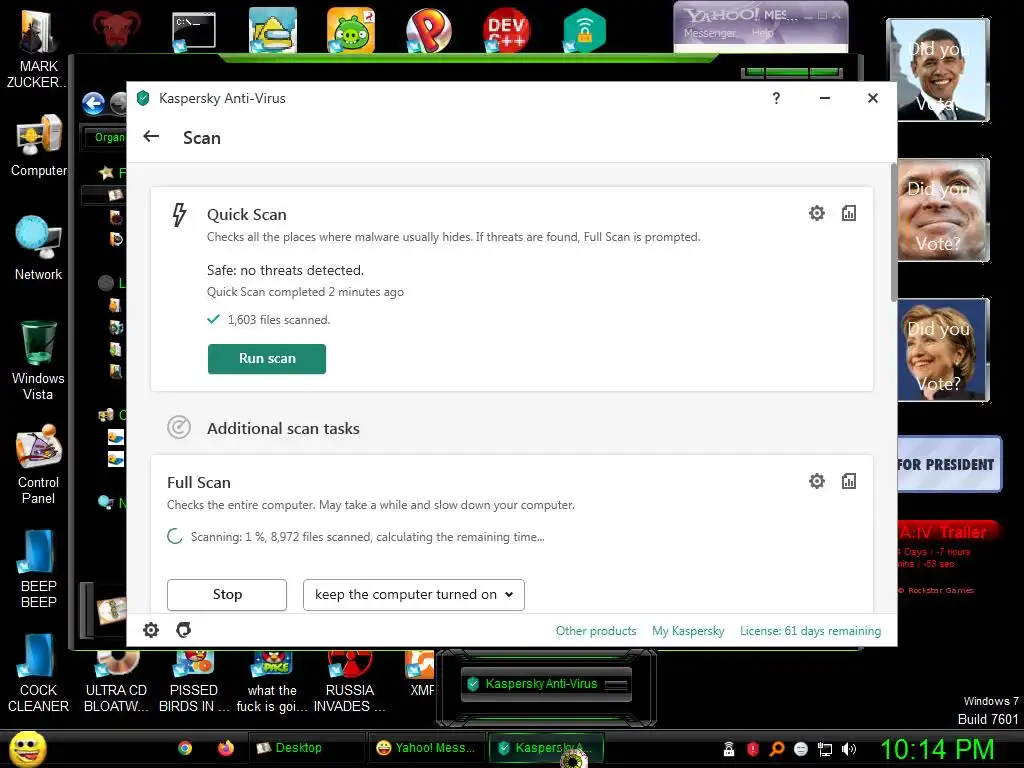View Full Scan report icon
The height and width of the screenshot is (768, 1024).
848,481
